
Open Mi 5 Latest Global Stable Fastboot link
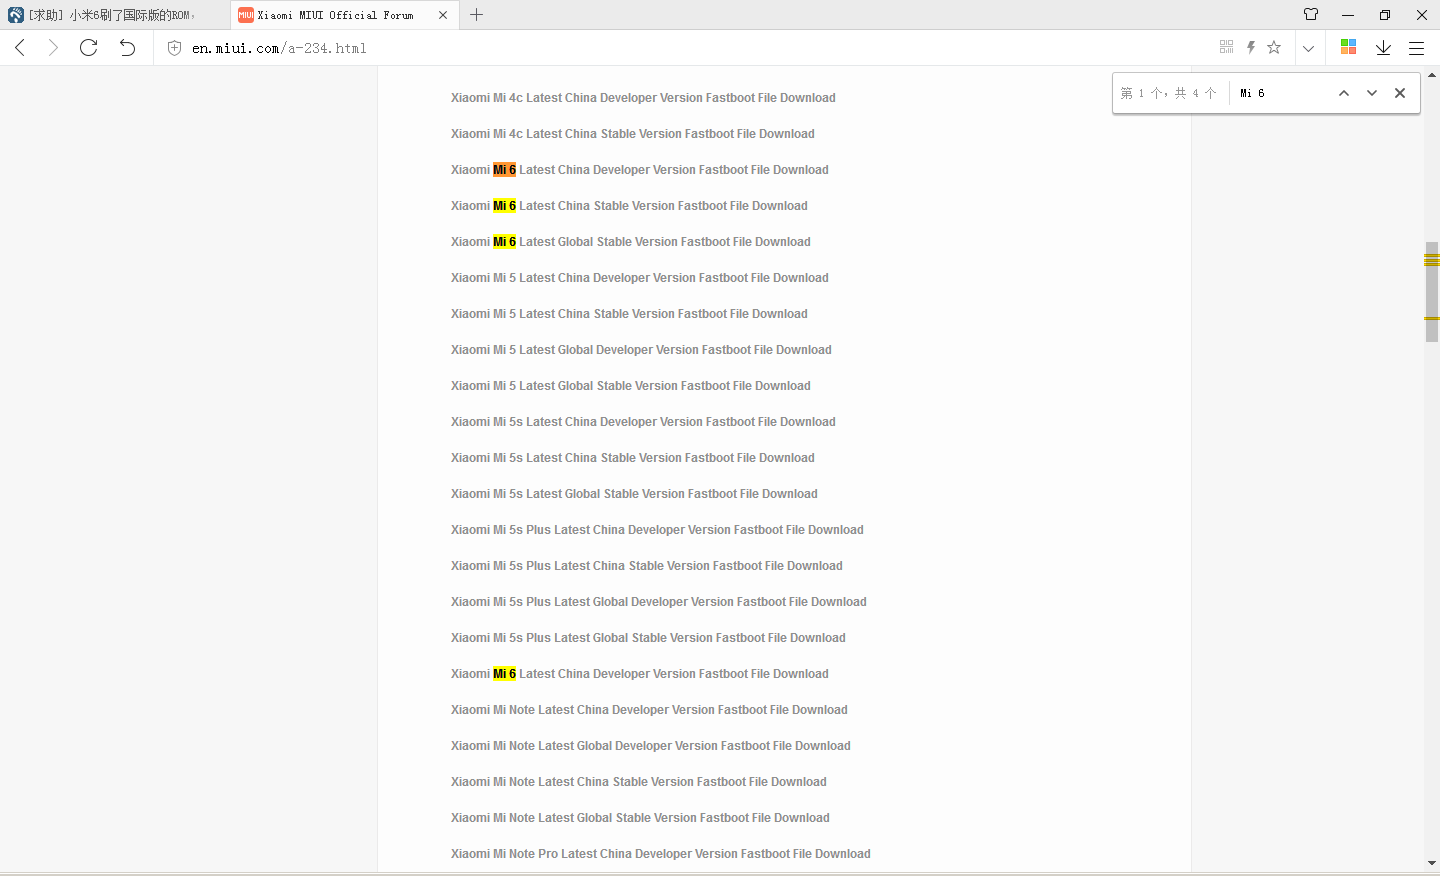point(630,386)
